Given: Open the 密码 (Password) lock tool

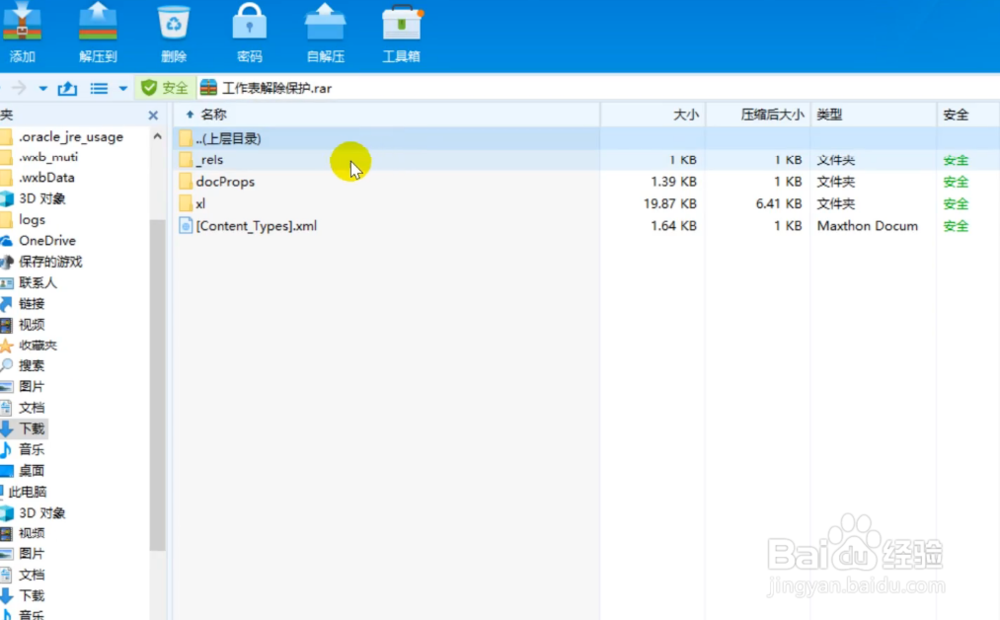Looking at the screenshot, I should click(249, 32).
